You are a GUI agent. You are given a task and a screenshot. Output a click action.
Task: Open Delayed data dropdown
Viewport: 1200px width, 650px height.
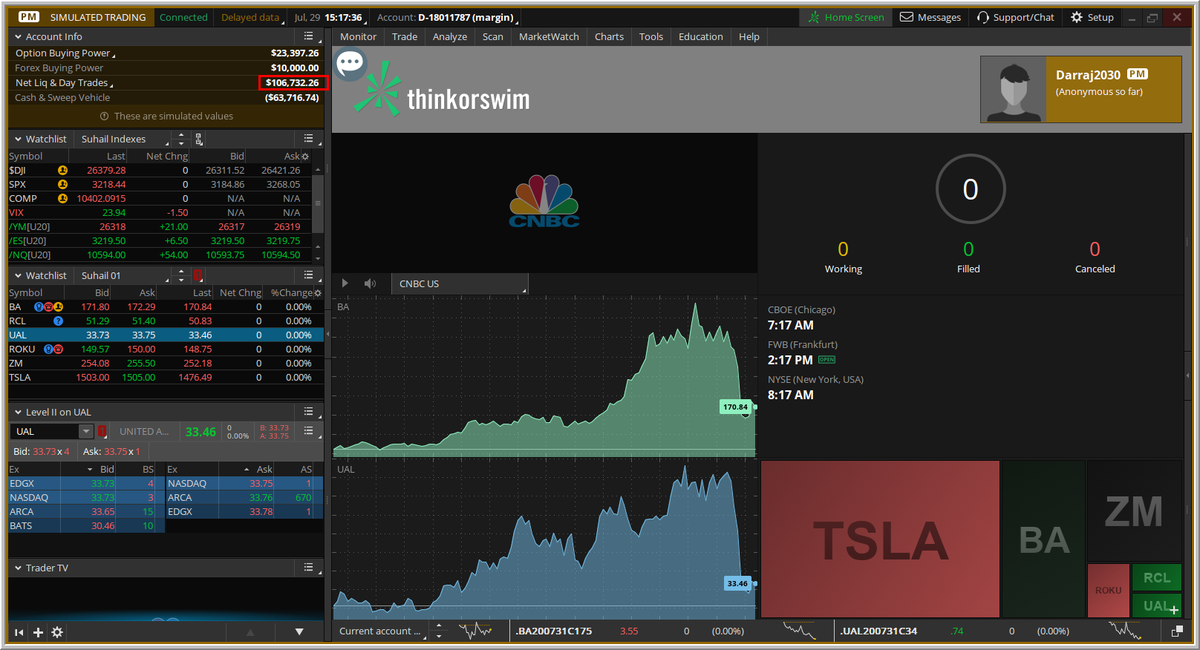click(x=252, y=17)
